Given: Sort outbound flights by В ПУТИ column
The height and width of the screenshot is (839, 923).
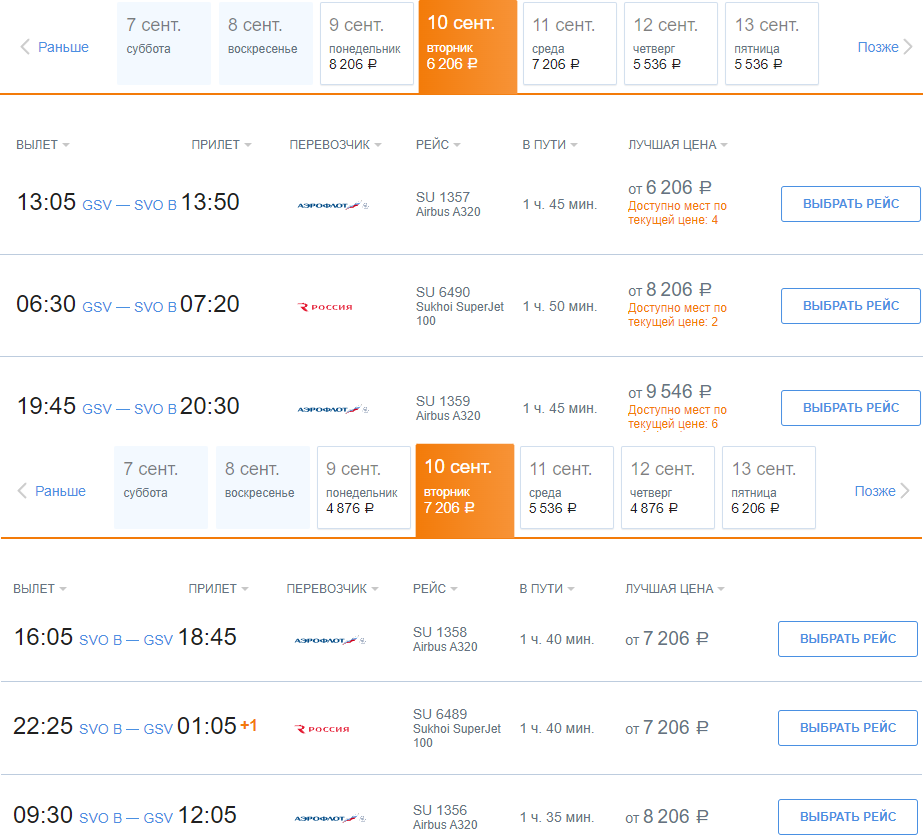Looking at the screenshot, I should coord(550,145).
